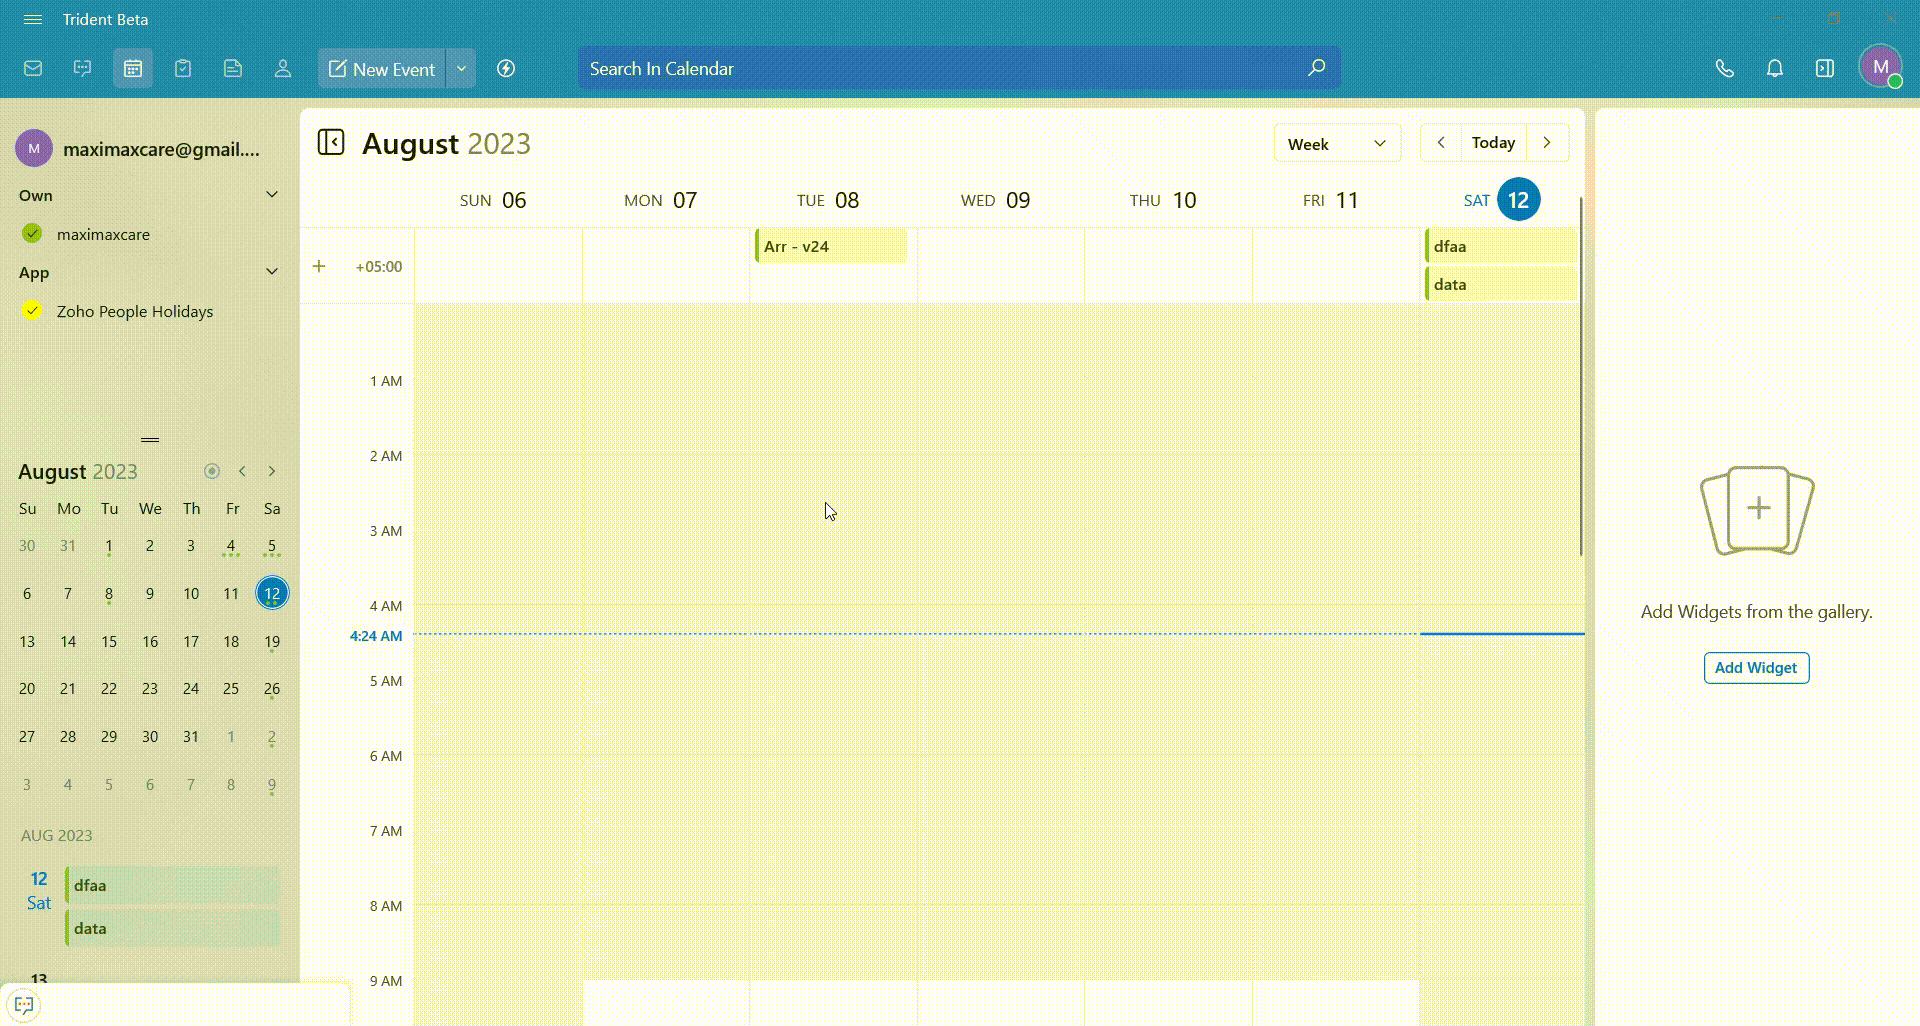Collapse the Own calendars section
This screenshot has width=1920, height=1026.
click(x=271, y=195)
